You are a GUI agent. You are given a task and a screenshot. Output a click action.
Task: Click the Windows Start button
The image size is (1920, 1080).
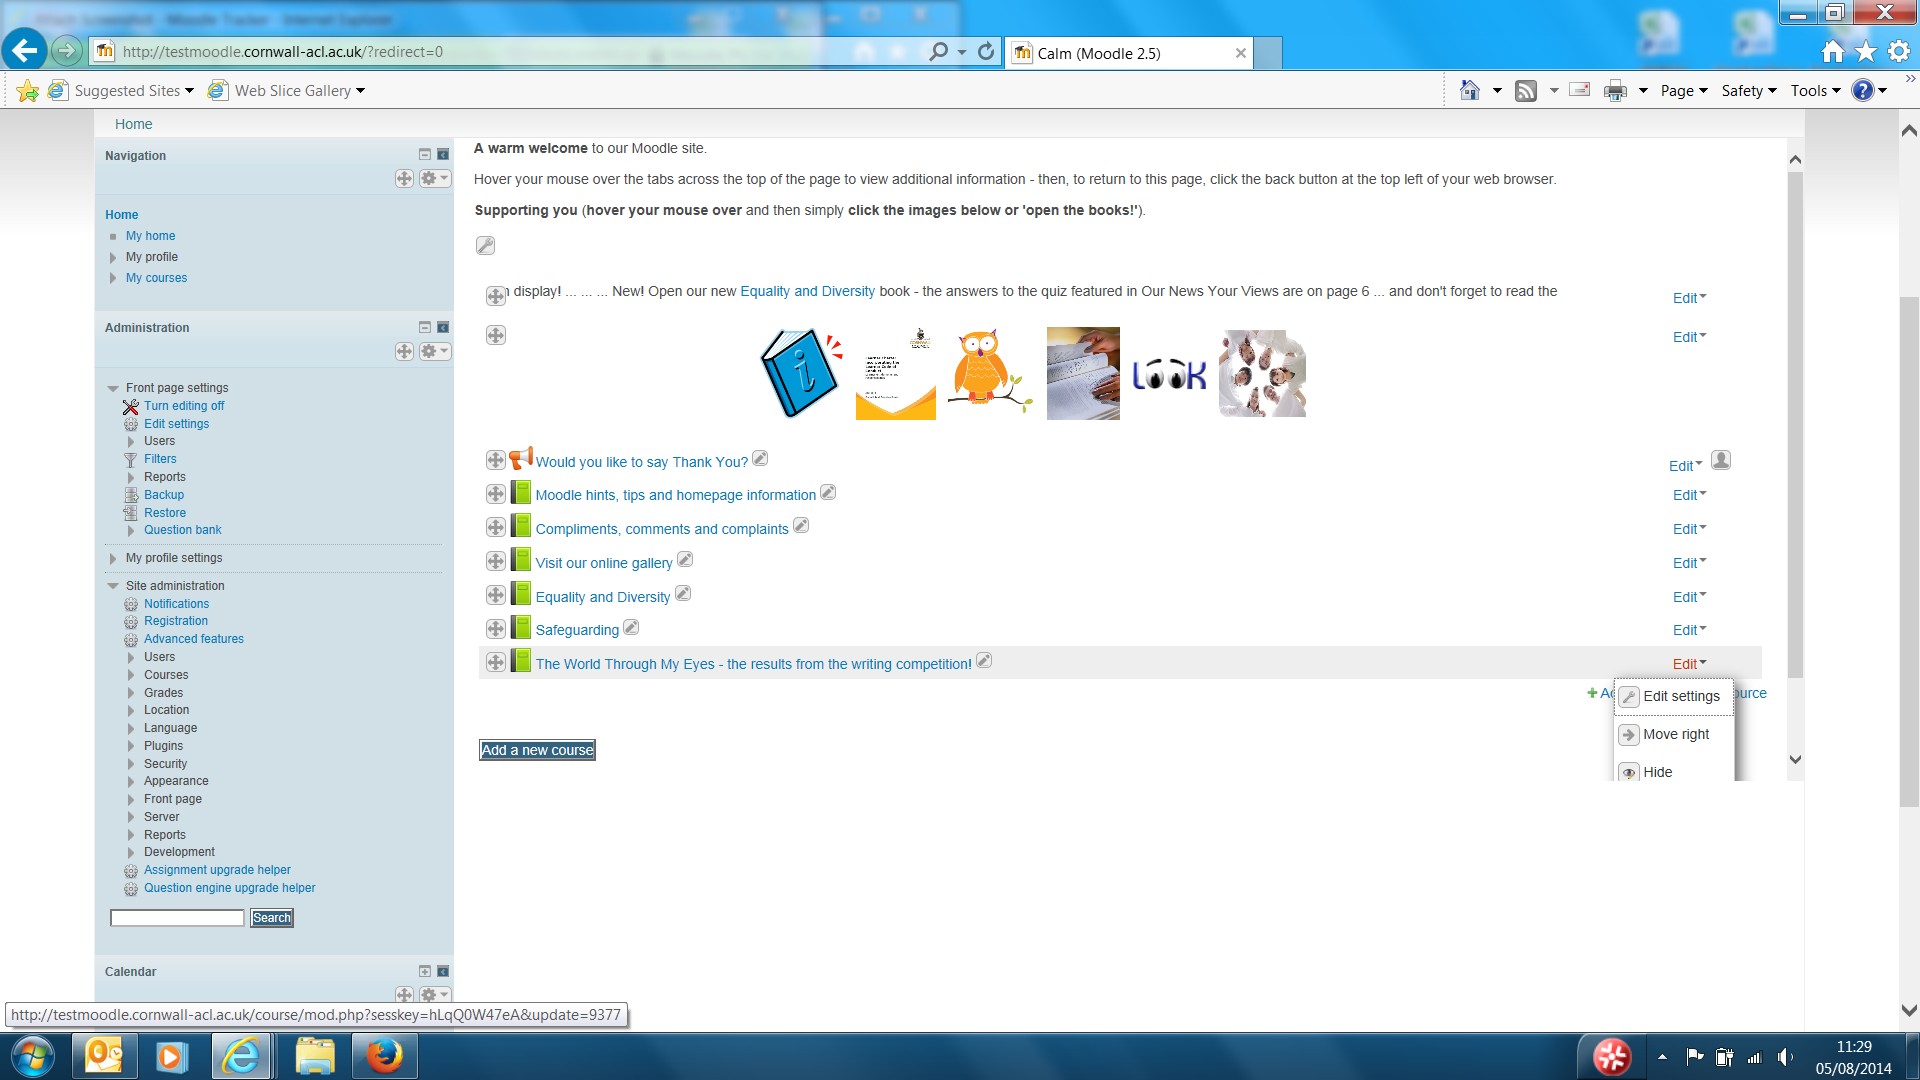click(32, 1056)
